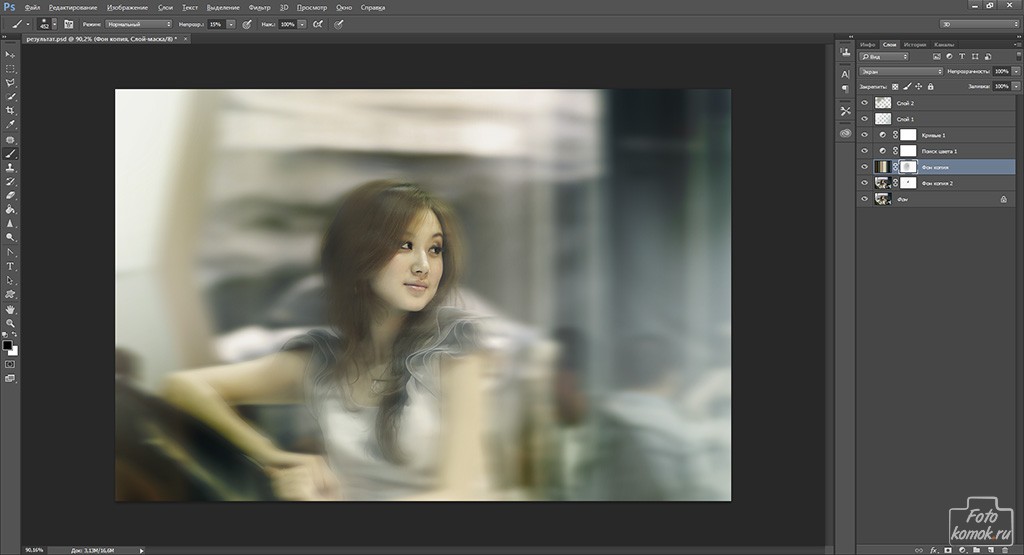Select the Eyedropper tool
This screenshot has width=1024, height=555.
pyautogui.click(x=10, y=125)
